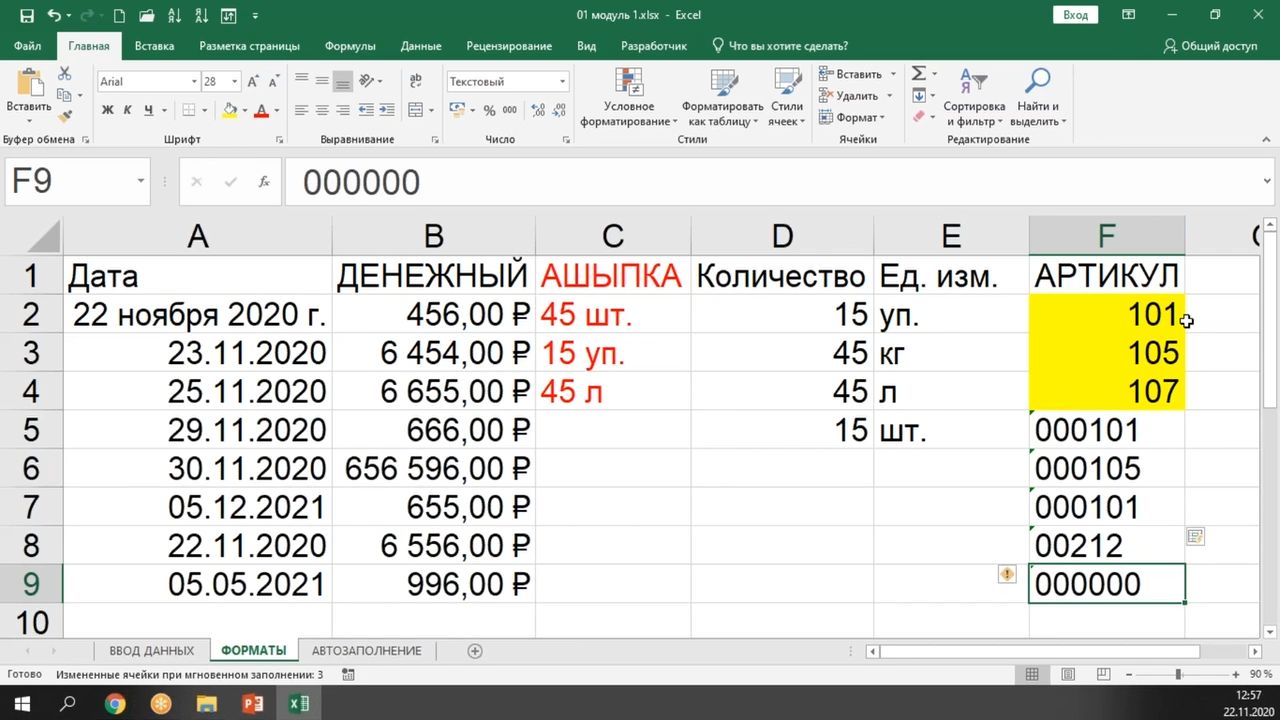Click the decrease indent icon

pyautogui.click(x=366, y=110)
